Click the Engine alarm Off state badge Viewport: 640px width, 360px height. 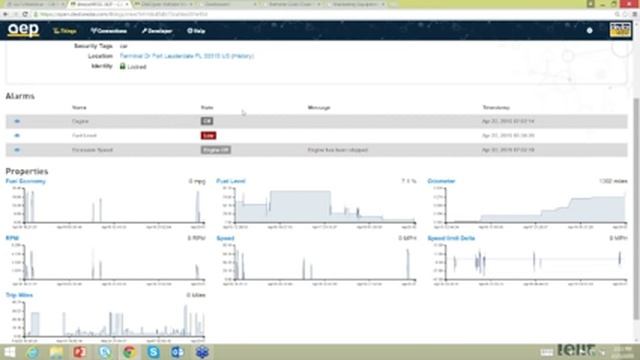(207, 121)
